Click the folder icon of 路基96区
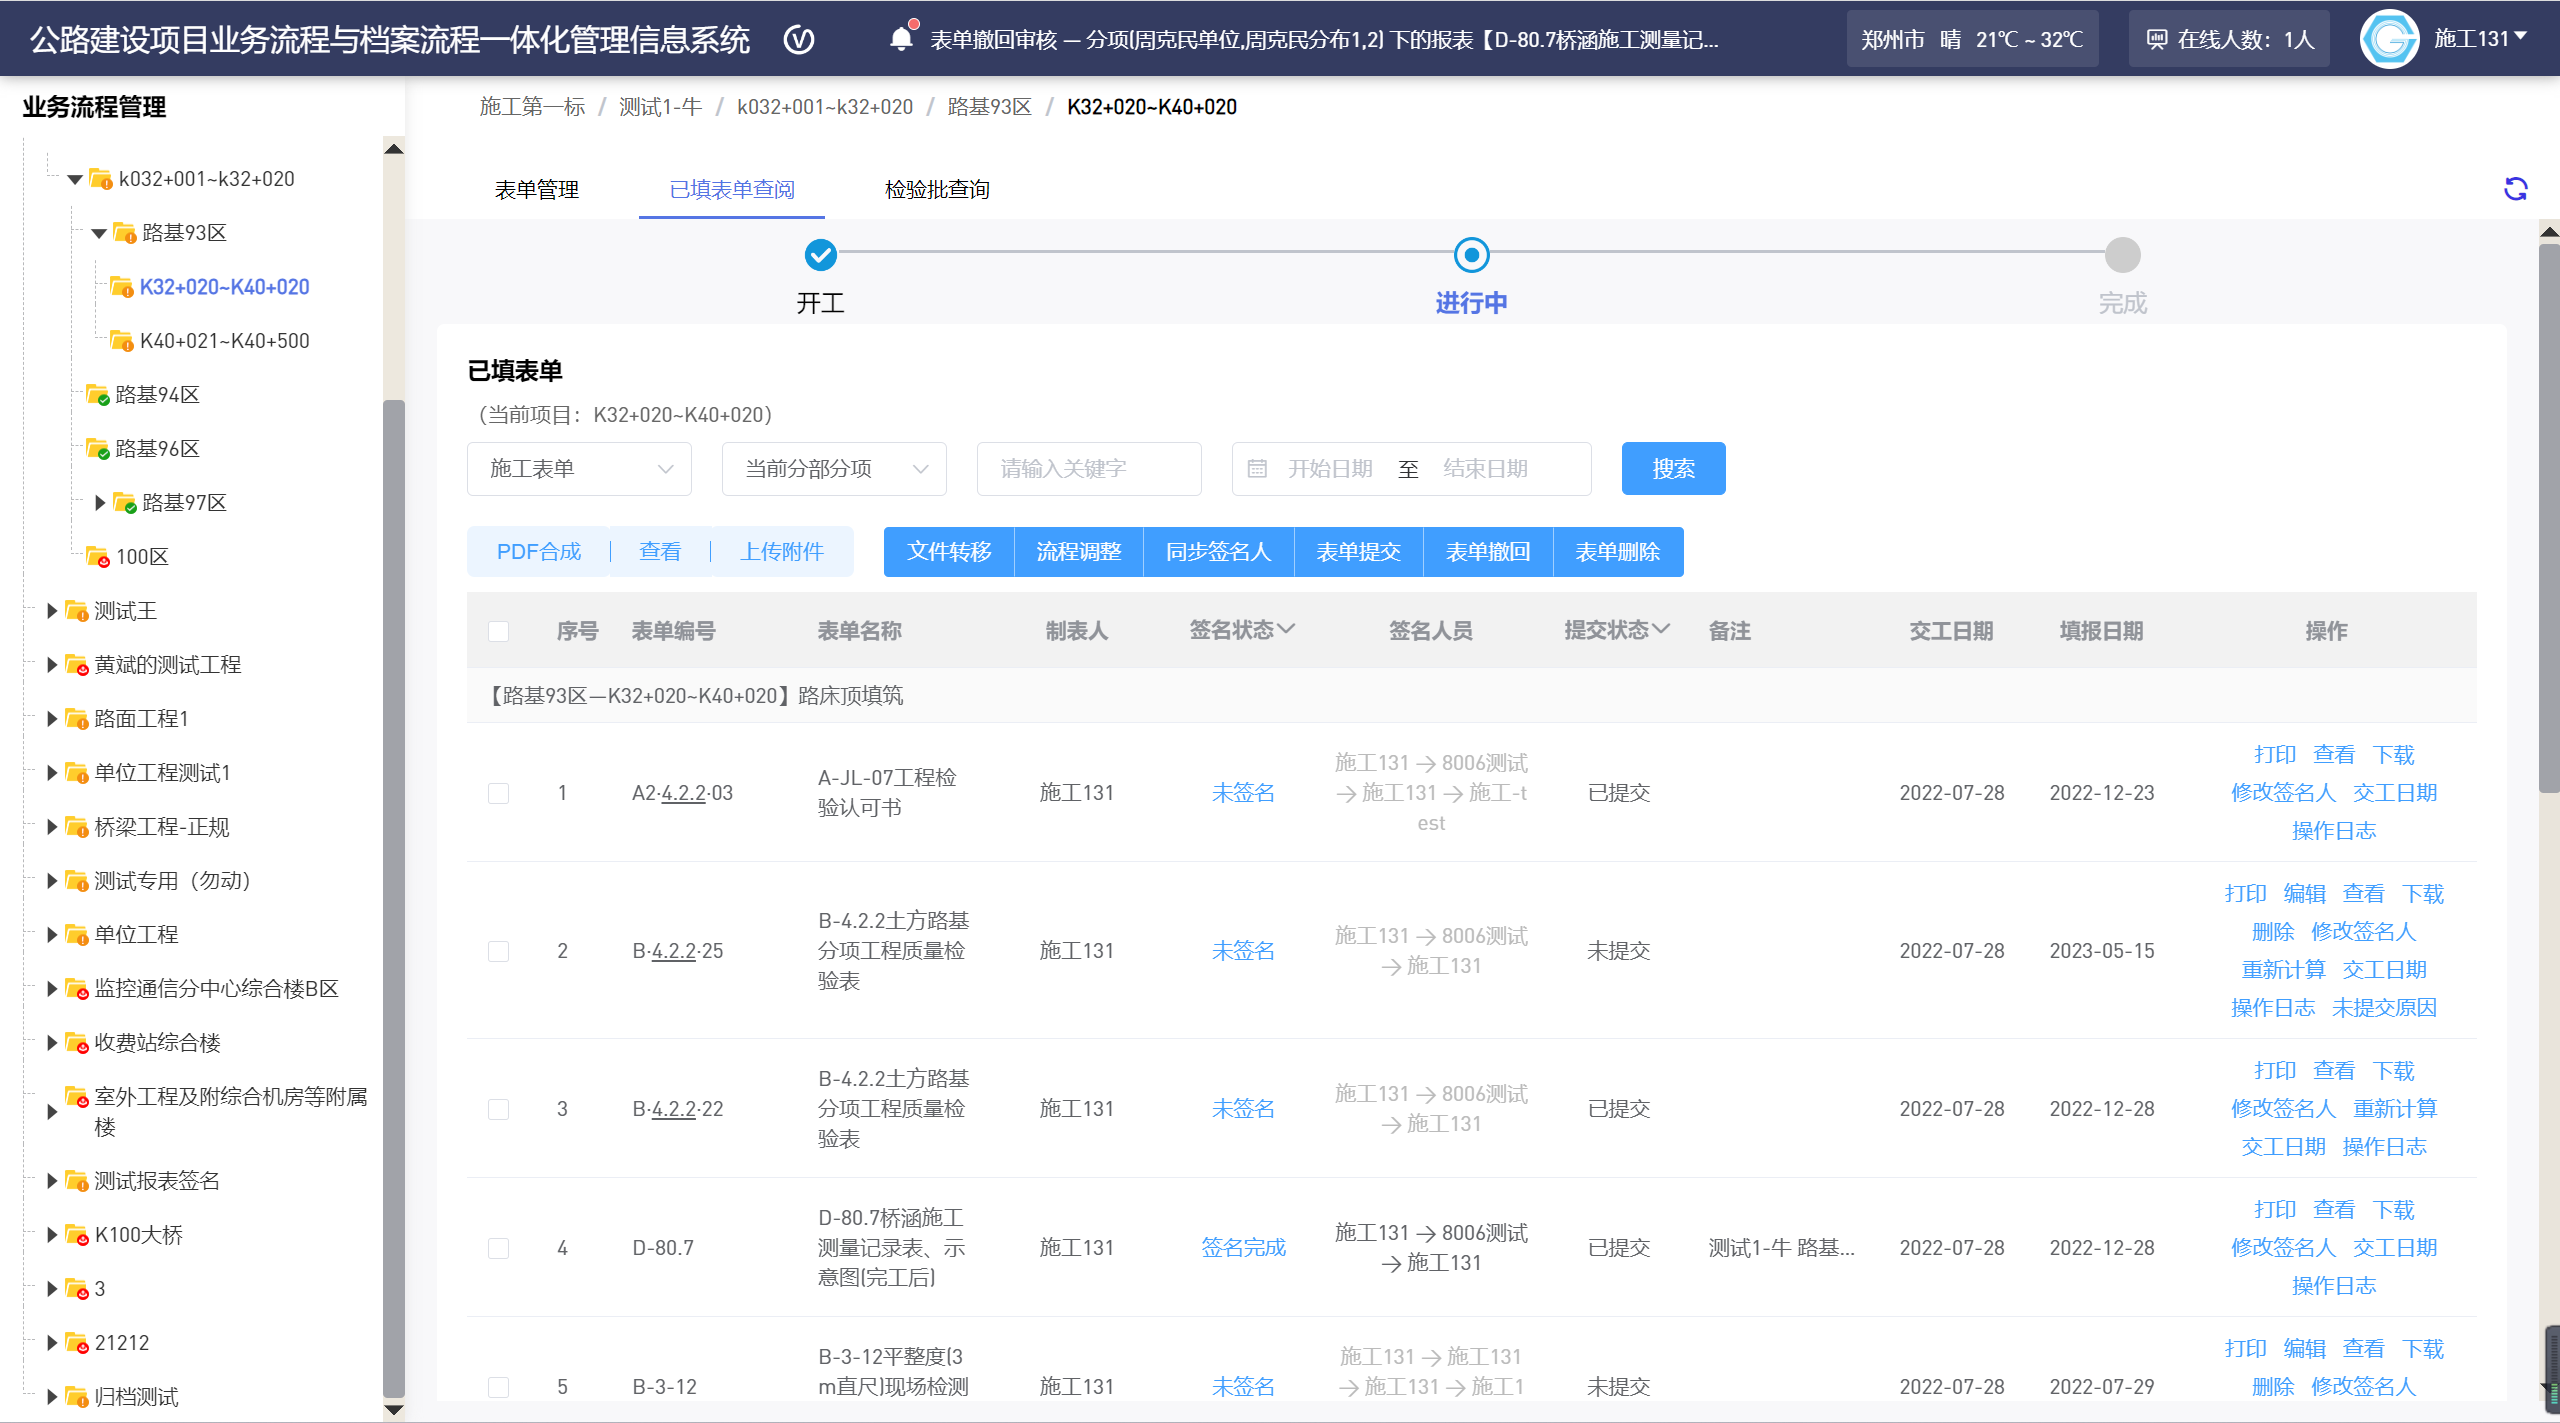 point(98,448)
